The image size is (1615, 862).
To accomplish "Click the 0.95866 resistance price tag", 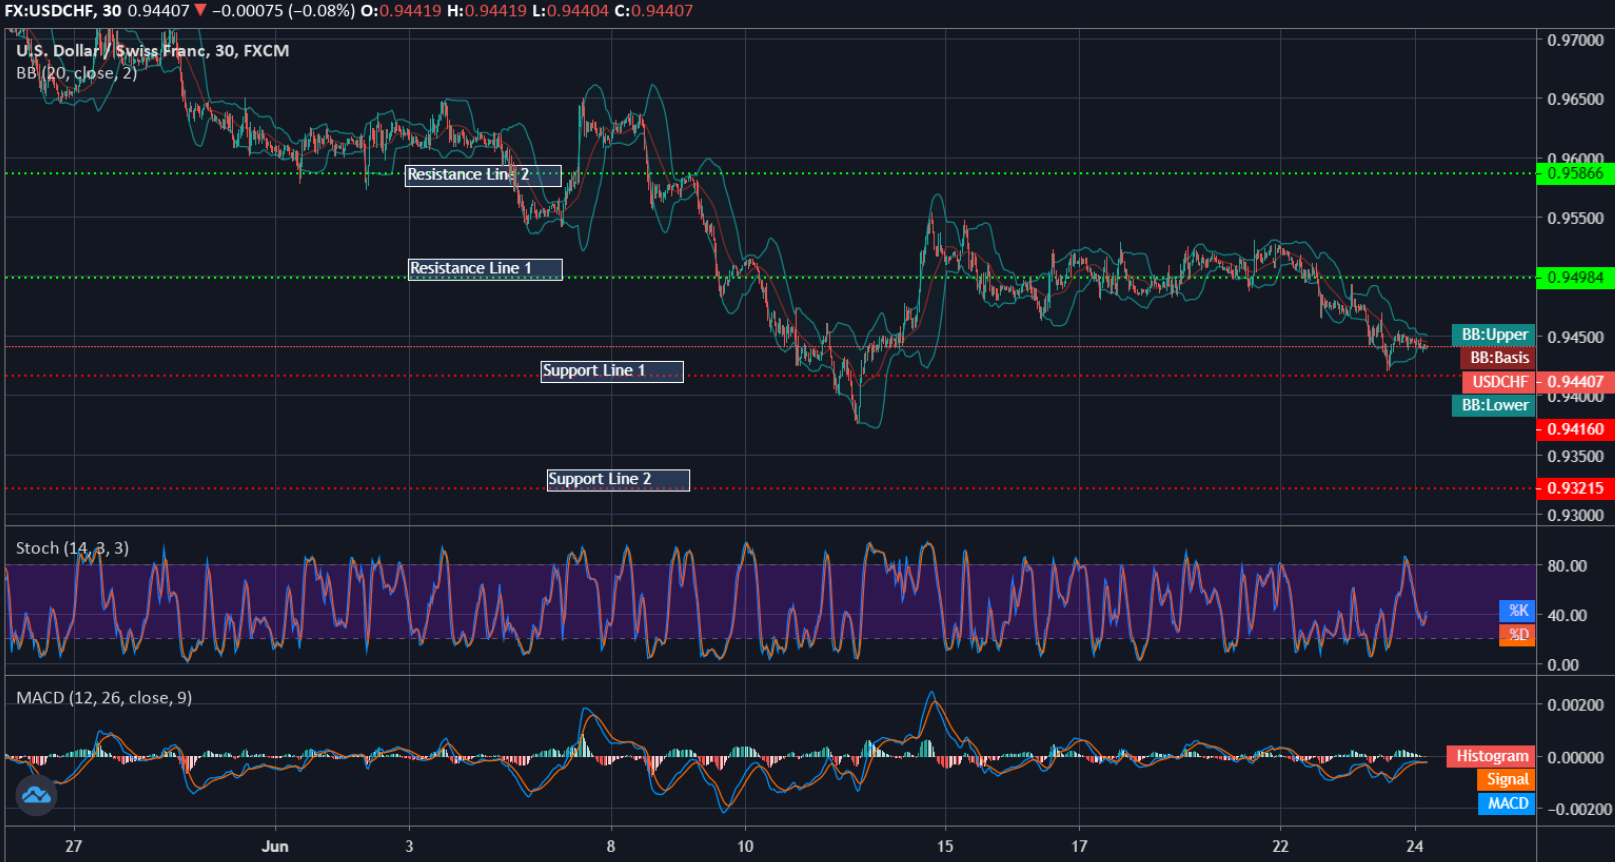I will point(1575,174).
